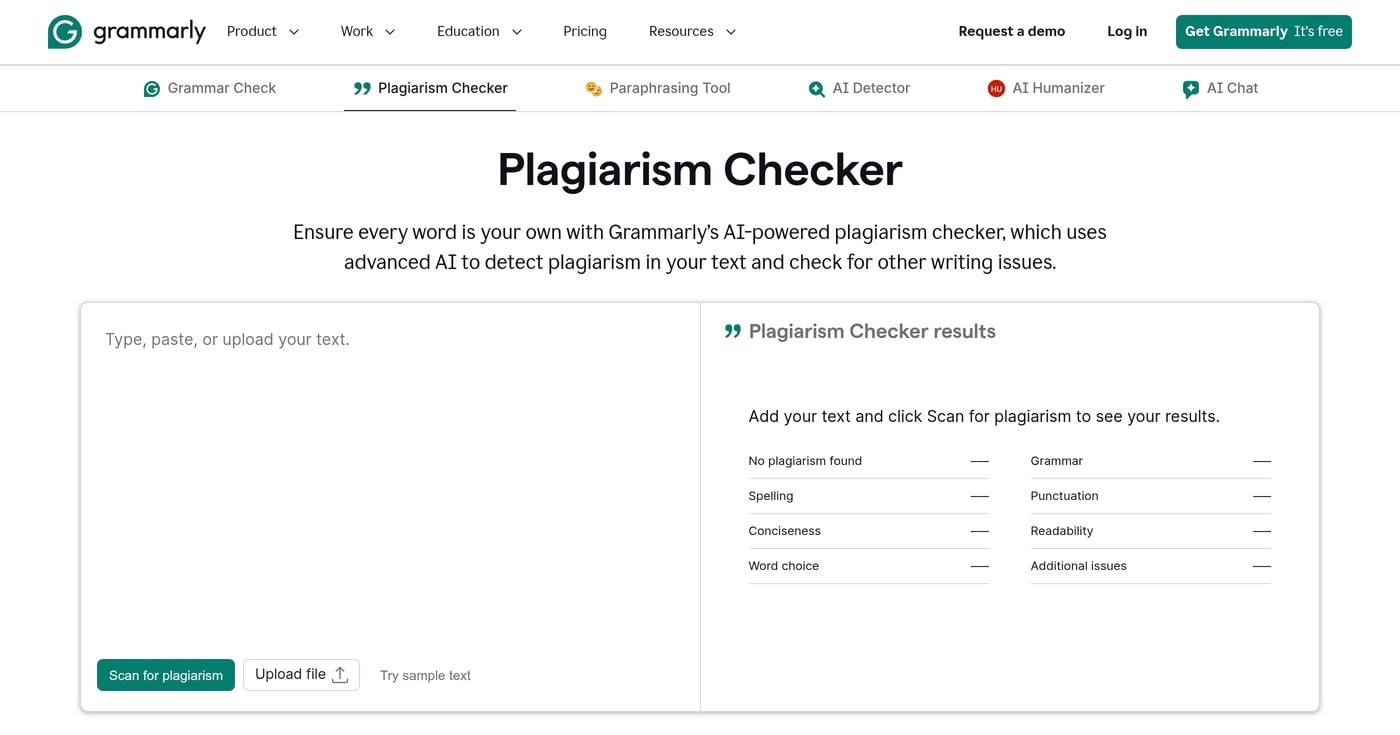This screenshot has height=735, width=1400.
Task: Open the Resources menu label
Action: (681, 32)
